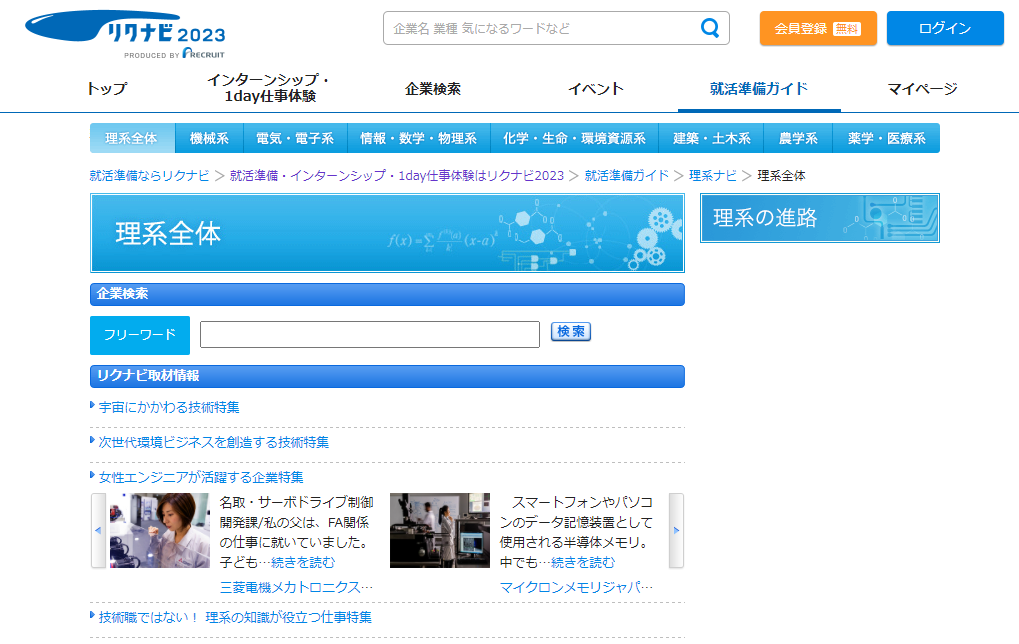Open the イベント navigation item

coord(596,88)
